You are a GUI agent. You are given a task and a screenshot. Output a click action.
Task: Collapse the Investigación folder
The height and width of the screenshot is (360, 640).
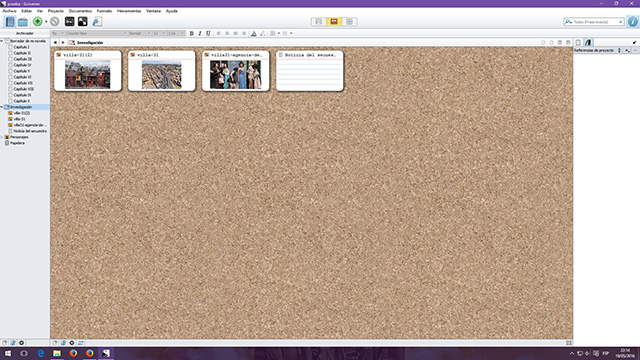pos(2,107)
